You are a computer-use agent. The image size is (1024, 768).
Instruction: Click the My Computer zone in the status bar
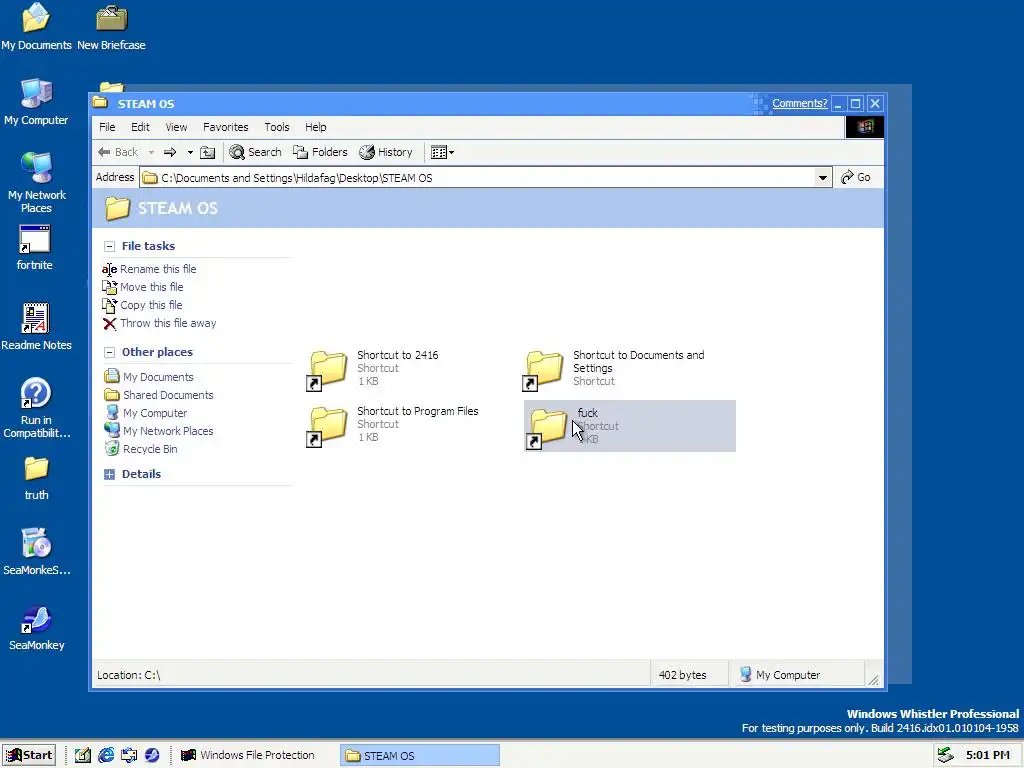pos(780,675)
